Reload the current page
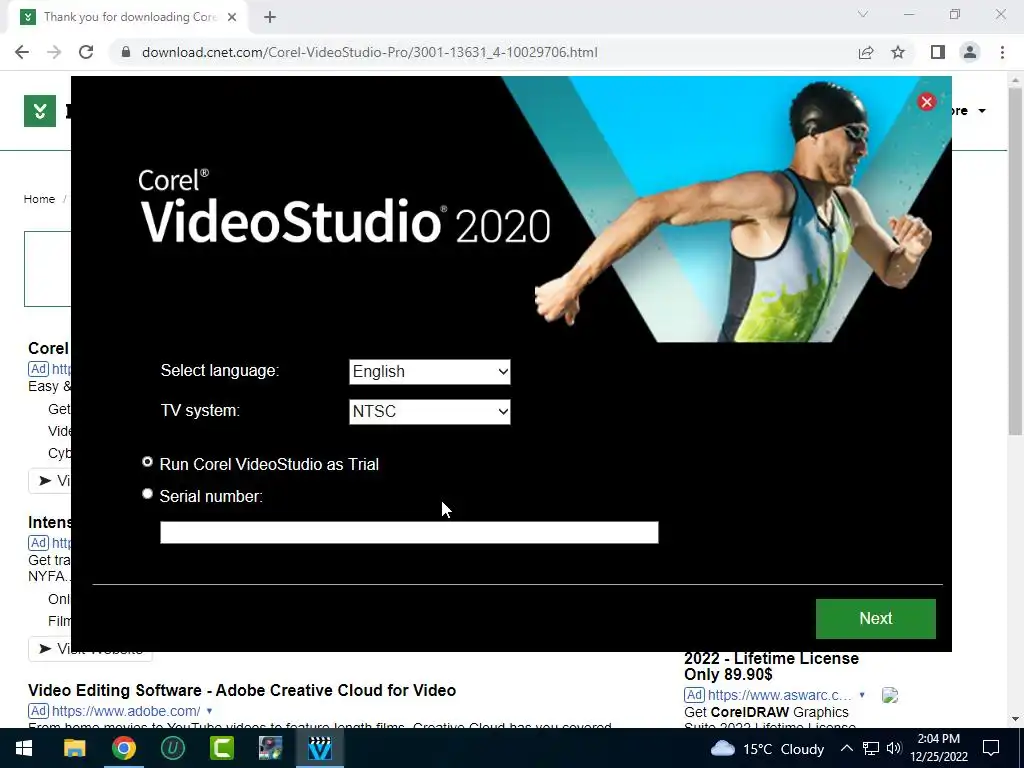Viewport: 1024px width, 768px height. click(86, 52)
